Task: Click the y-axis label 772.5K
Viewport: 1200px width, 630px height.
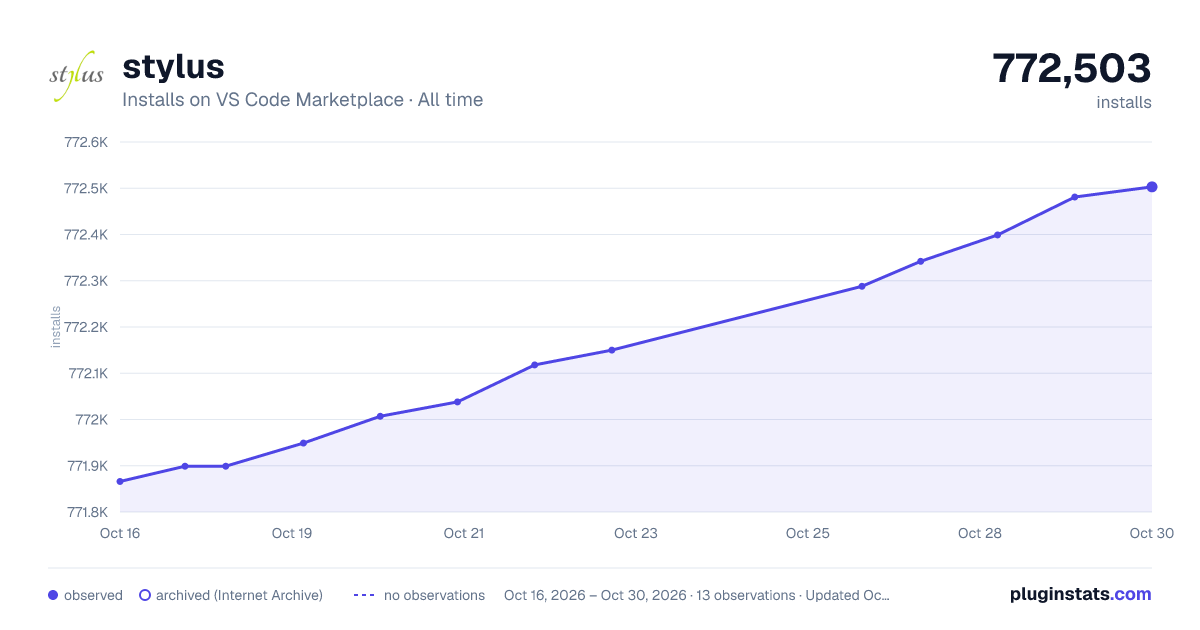Action: [85, 188]
